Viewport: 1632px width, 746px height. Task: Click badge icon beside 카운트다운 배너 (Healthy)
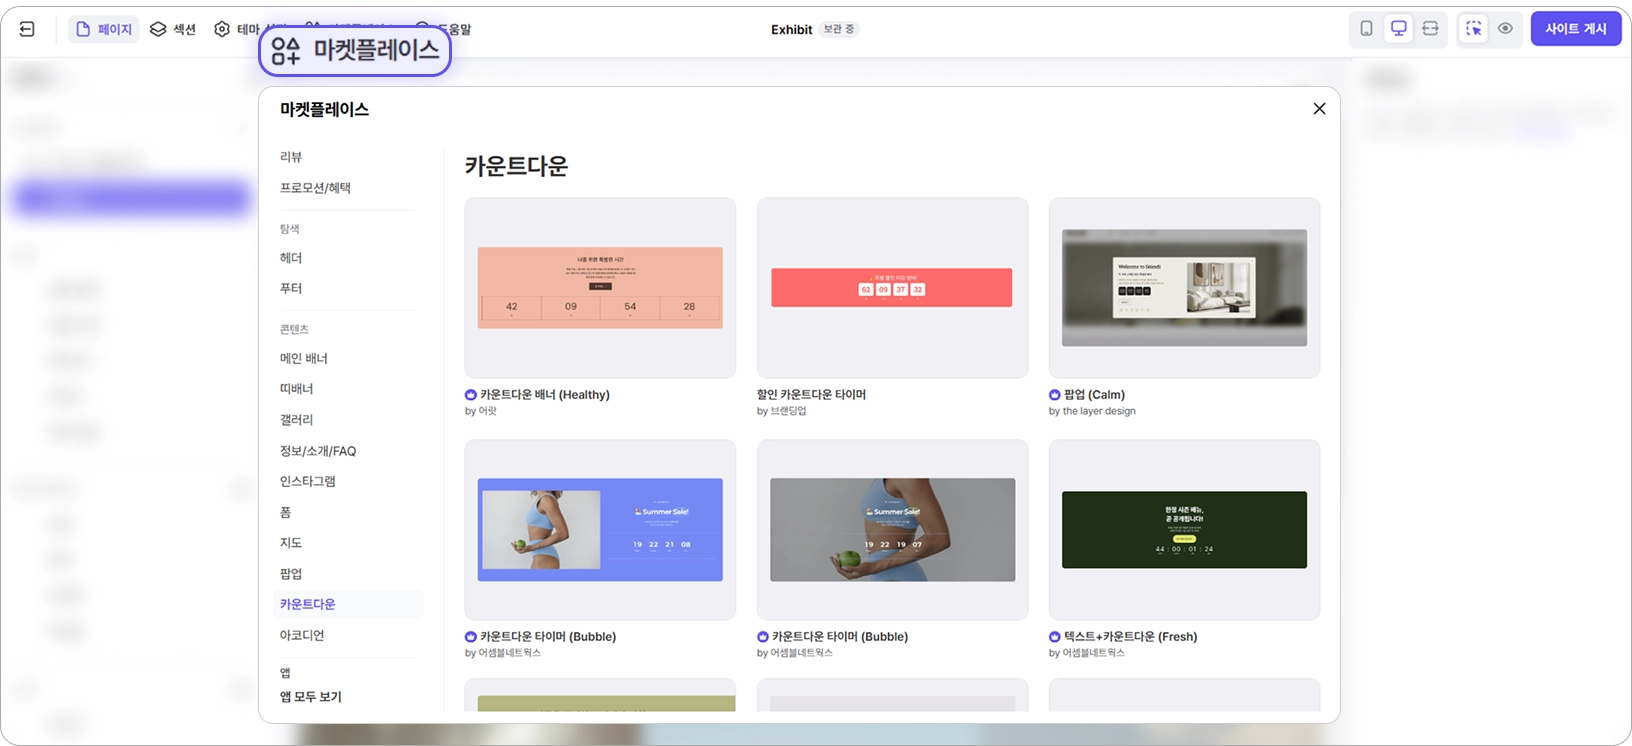[471, 395]
